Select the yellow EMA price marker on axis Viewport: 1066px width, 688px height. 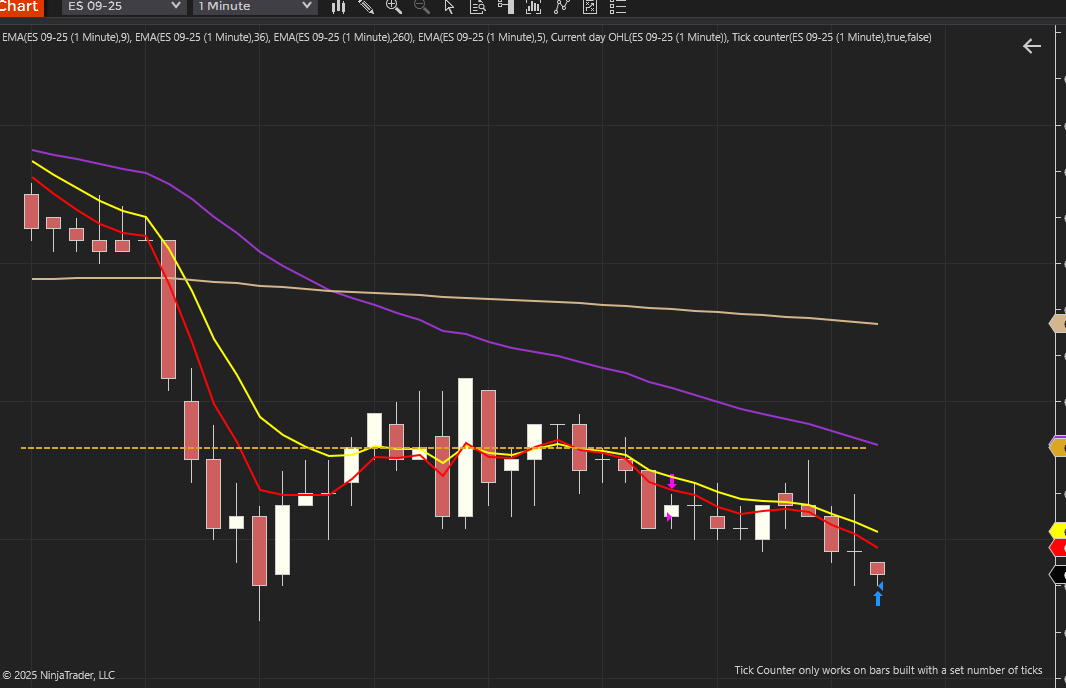pyautogui.click(x=1059, y=531)
